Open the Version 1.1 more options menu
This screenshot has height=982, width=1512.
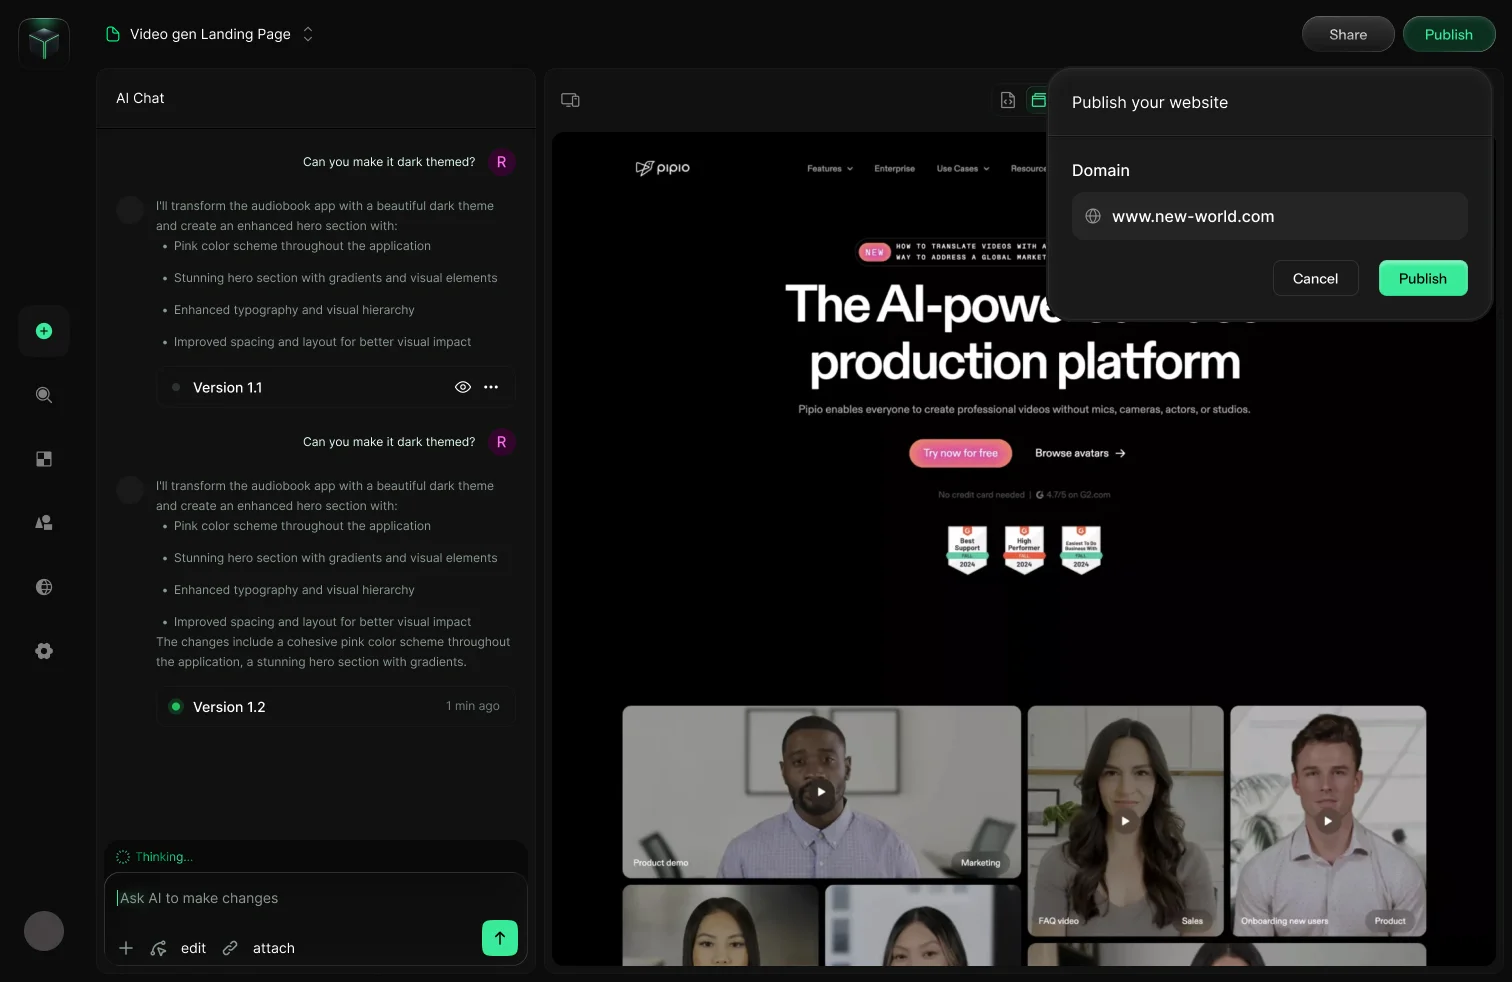click(x=491, y=387)
